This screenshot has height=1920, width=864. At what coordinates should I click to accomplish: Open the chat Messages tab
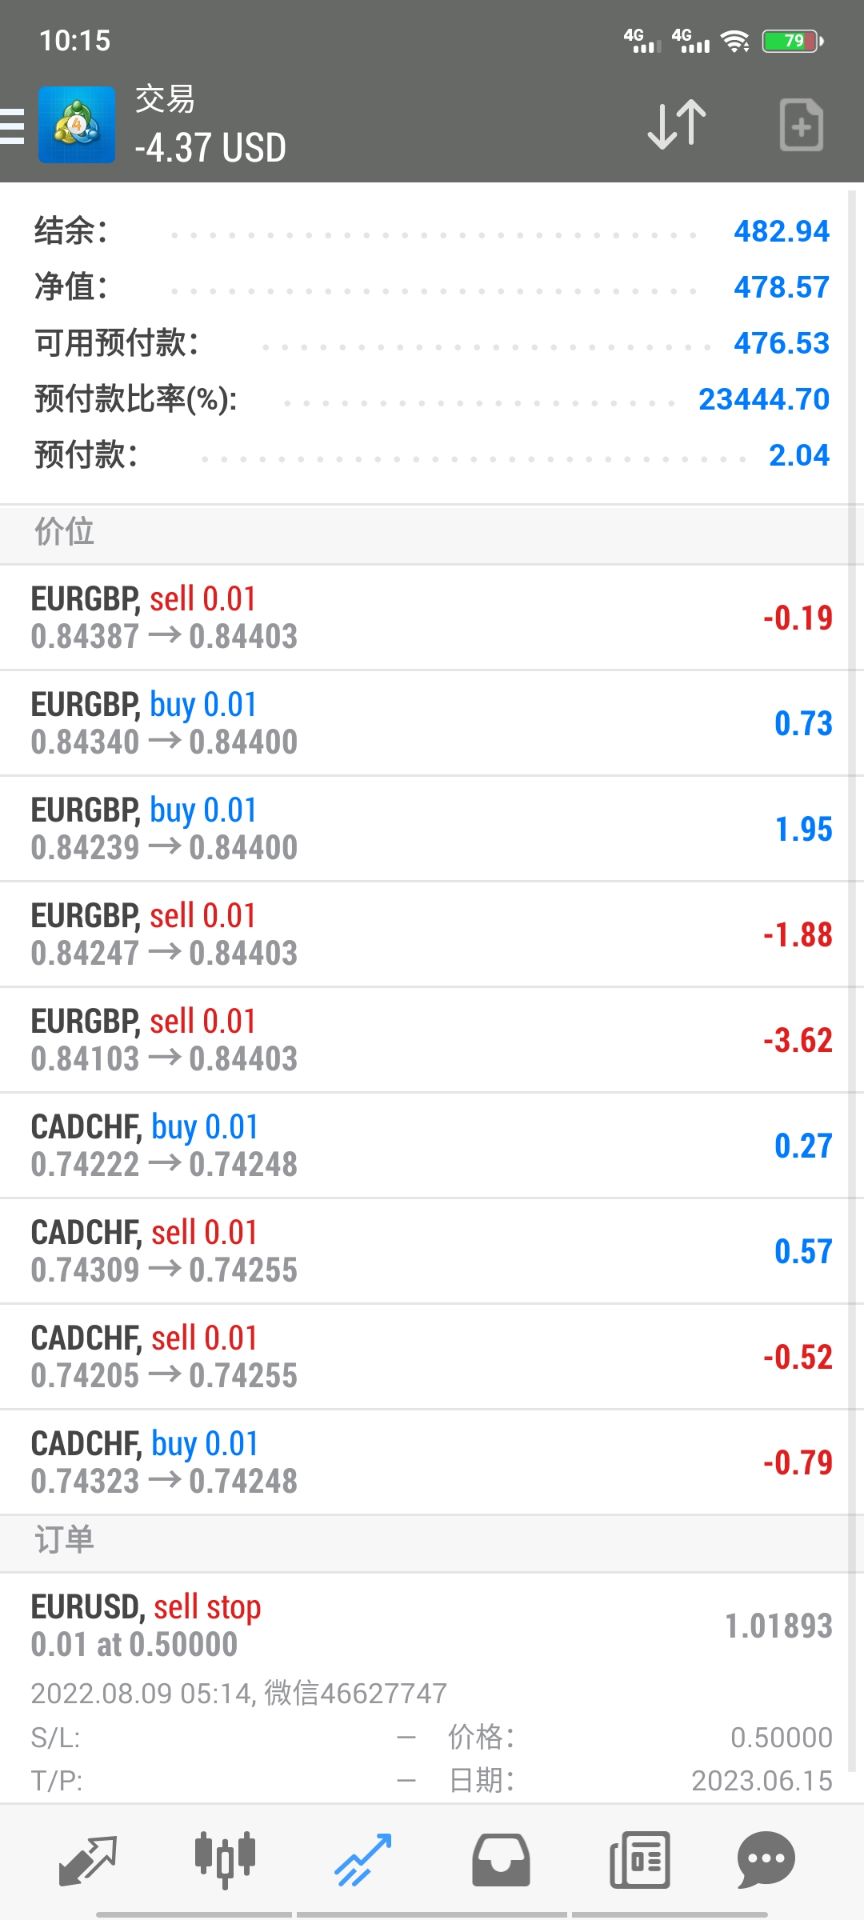766,1860
